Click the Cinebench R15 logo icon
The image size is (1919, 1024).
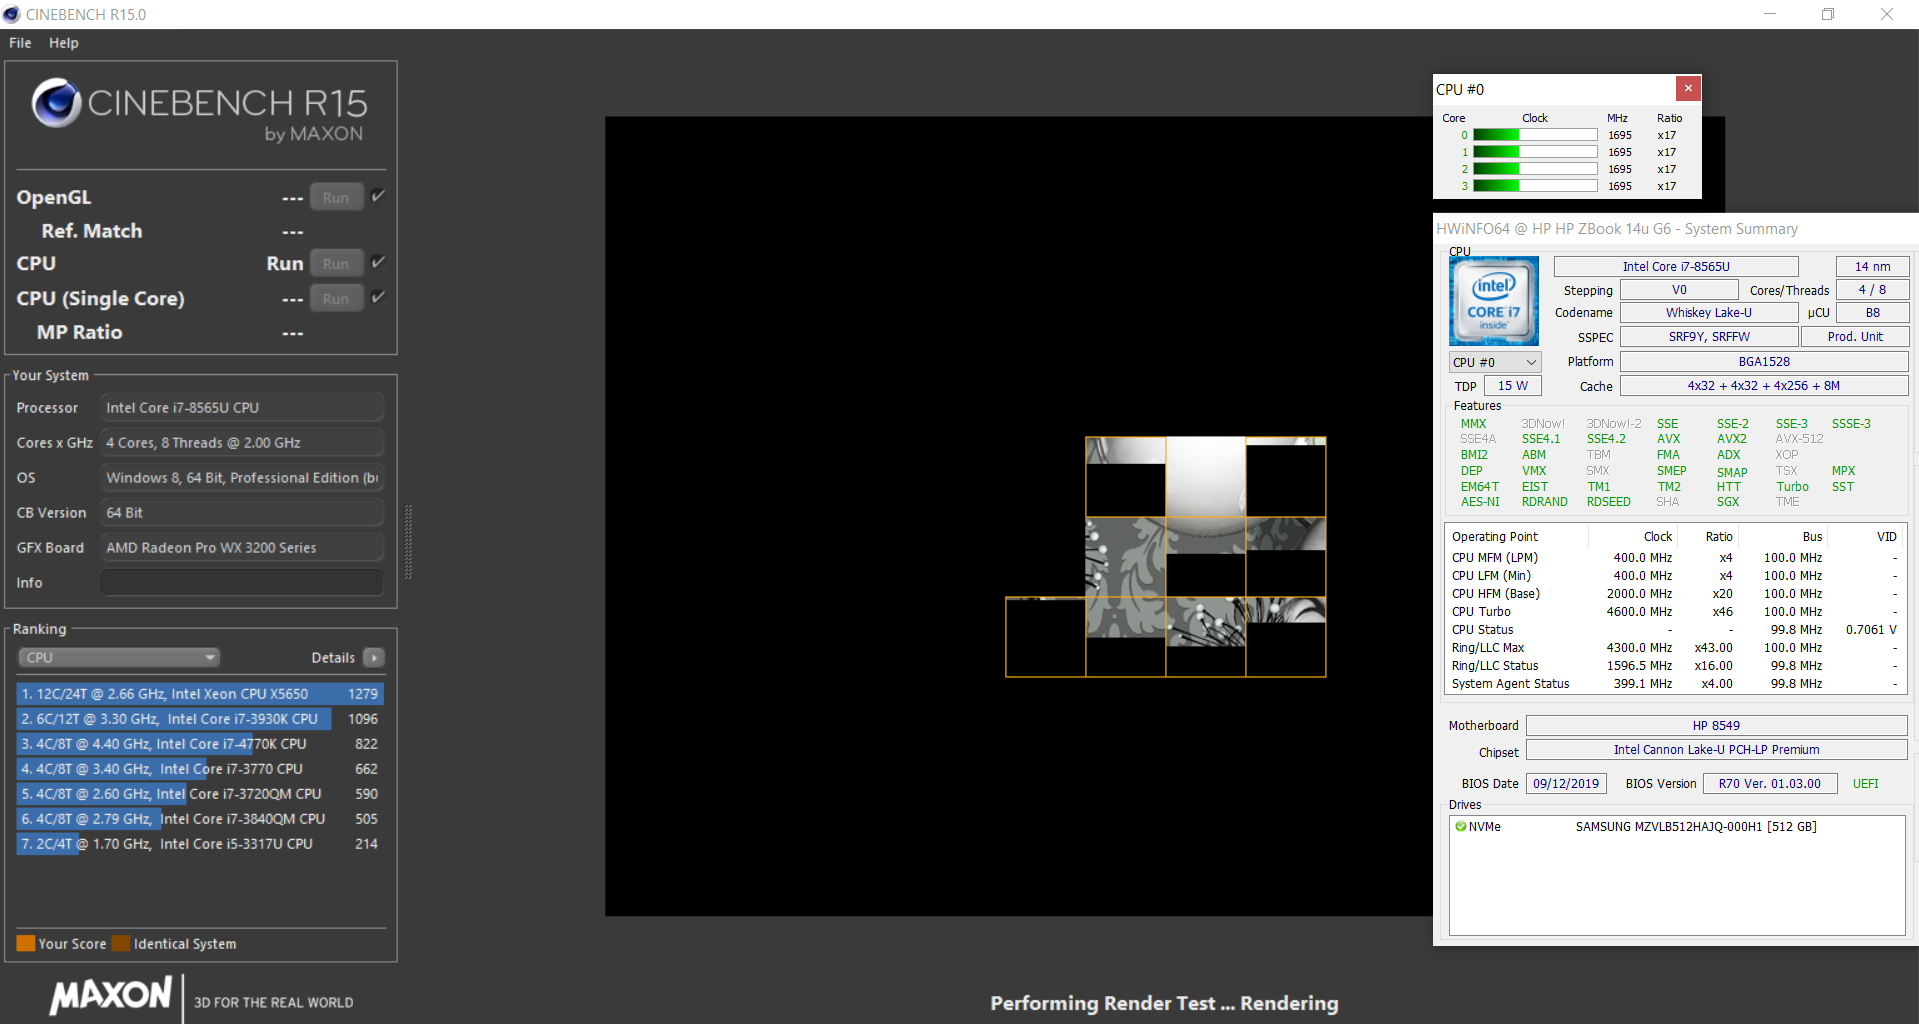[56, 102]
